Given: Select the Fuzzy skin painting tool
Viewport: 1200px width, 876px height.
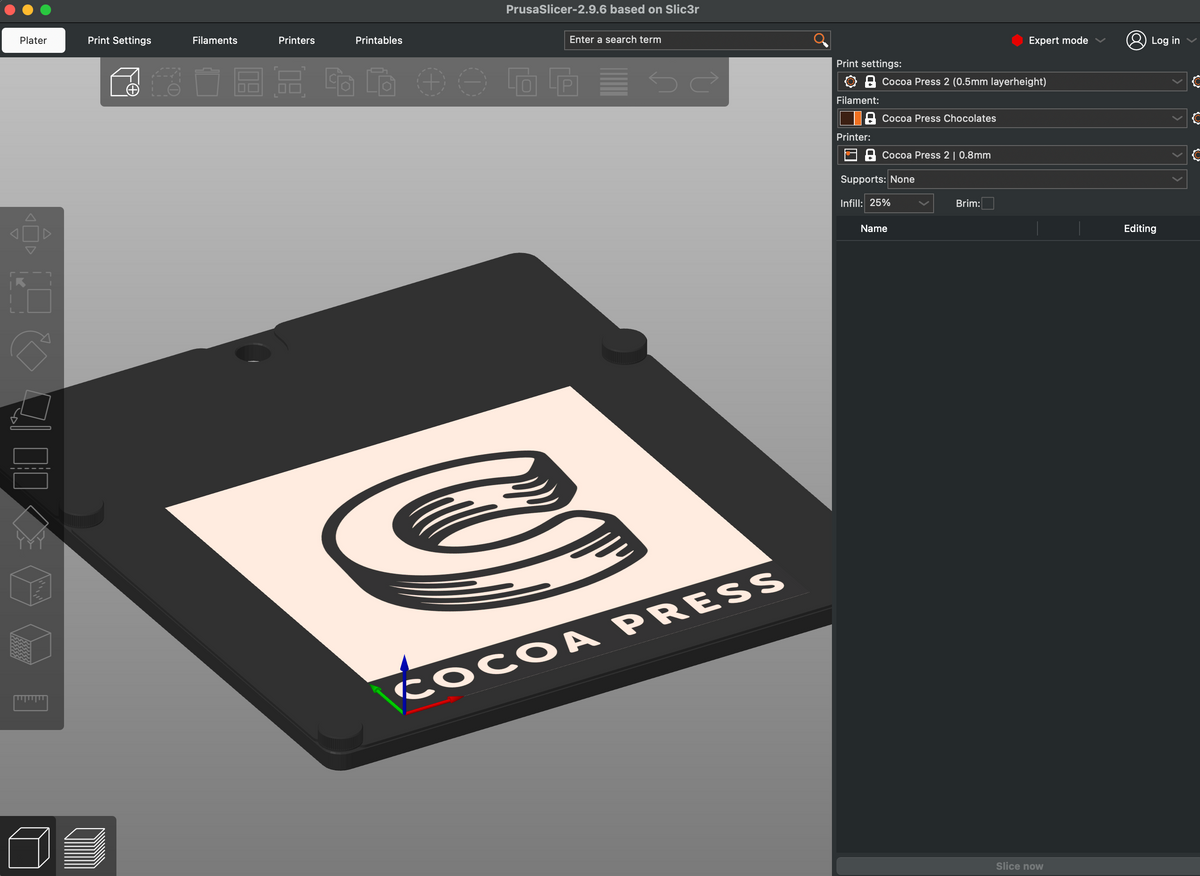Looking at the screenshot, I should 30,644.
